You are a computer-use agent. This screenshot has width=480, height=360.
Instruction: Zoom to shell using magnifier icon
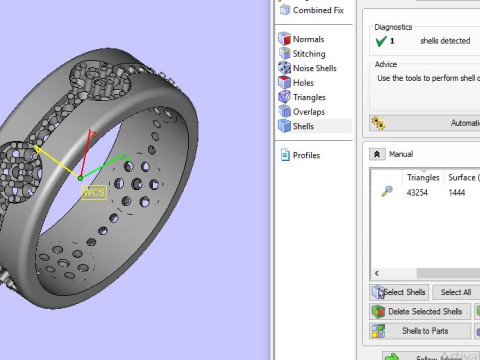click(387, 192)
